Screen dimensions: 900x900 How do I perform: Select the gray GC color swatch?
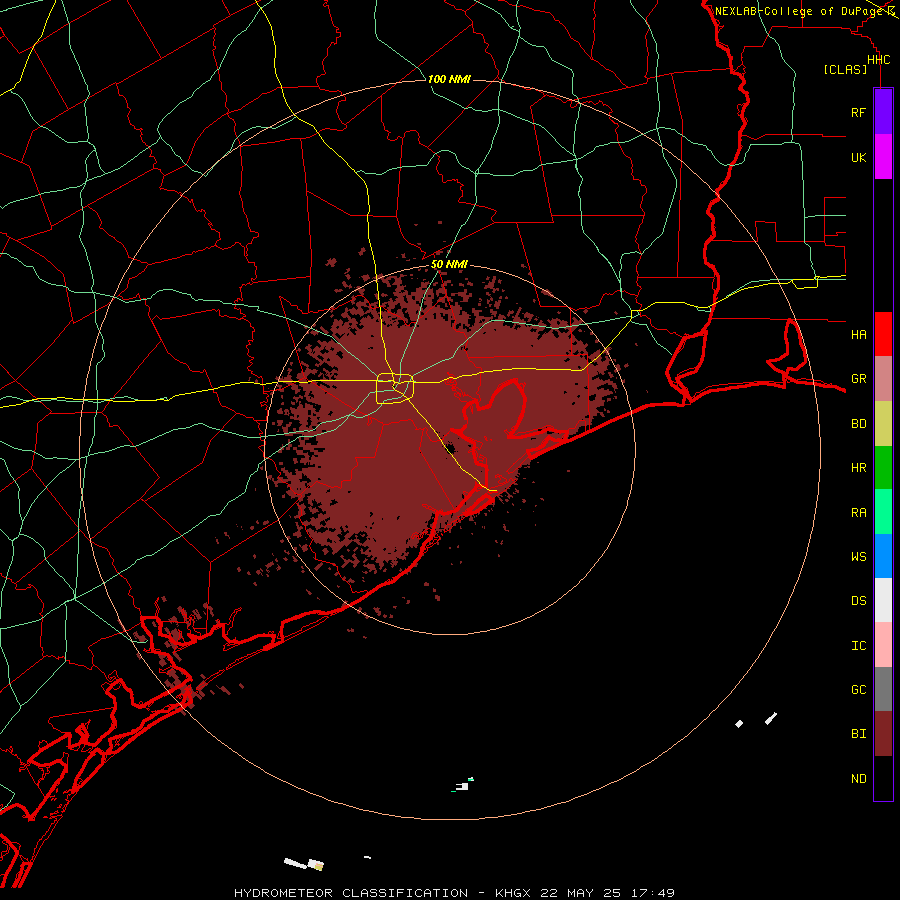point(883,689)
